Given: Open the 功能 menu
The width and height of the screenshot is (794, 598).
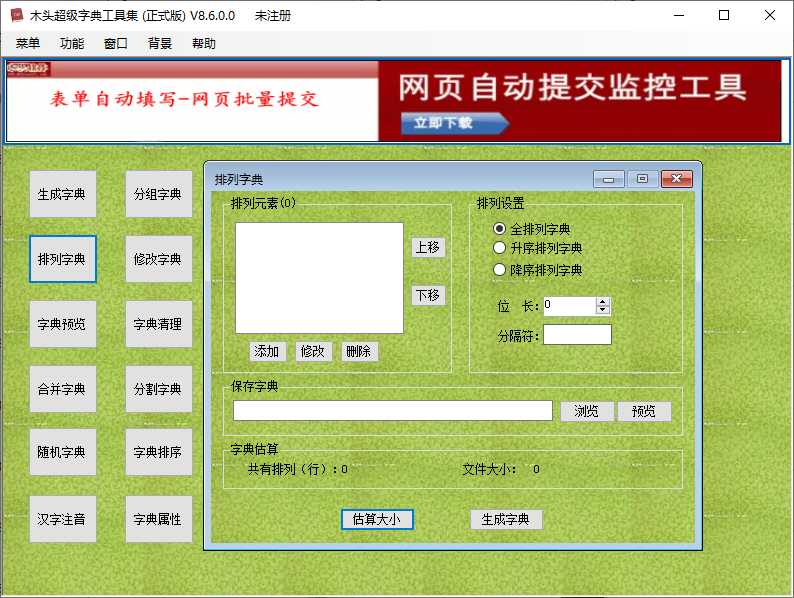Looking at the screenshot, I should (72, 44).
